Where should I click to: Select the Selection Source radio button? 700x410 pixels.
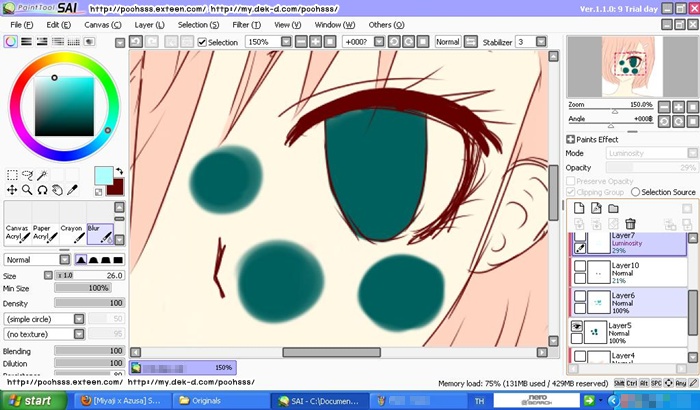(635, 192)
